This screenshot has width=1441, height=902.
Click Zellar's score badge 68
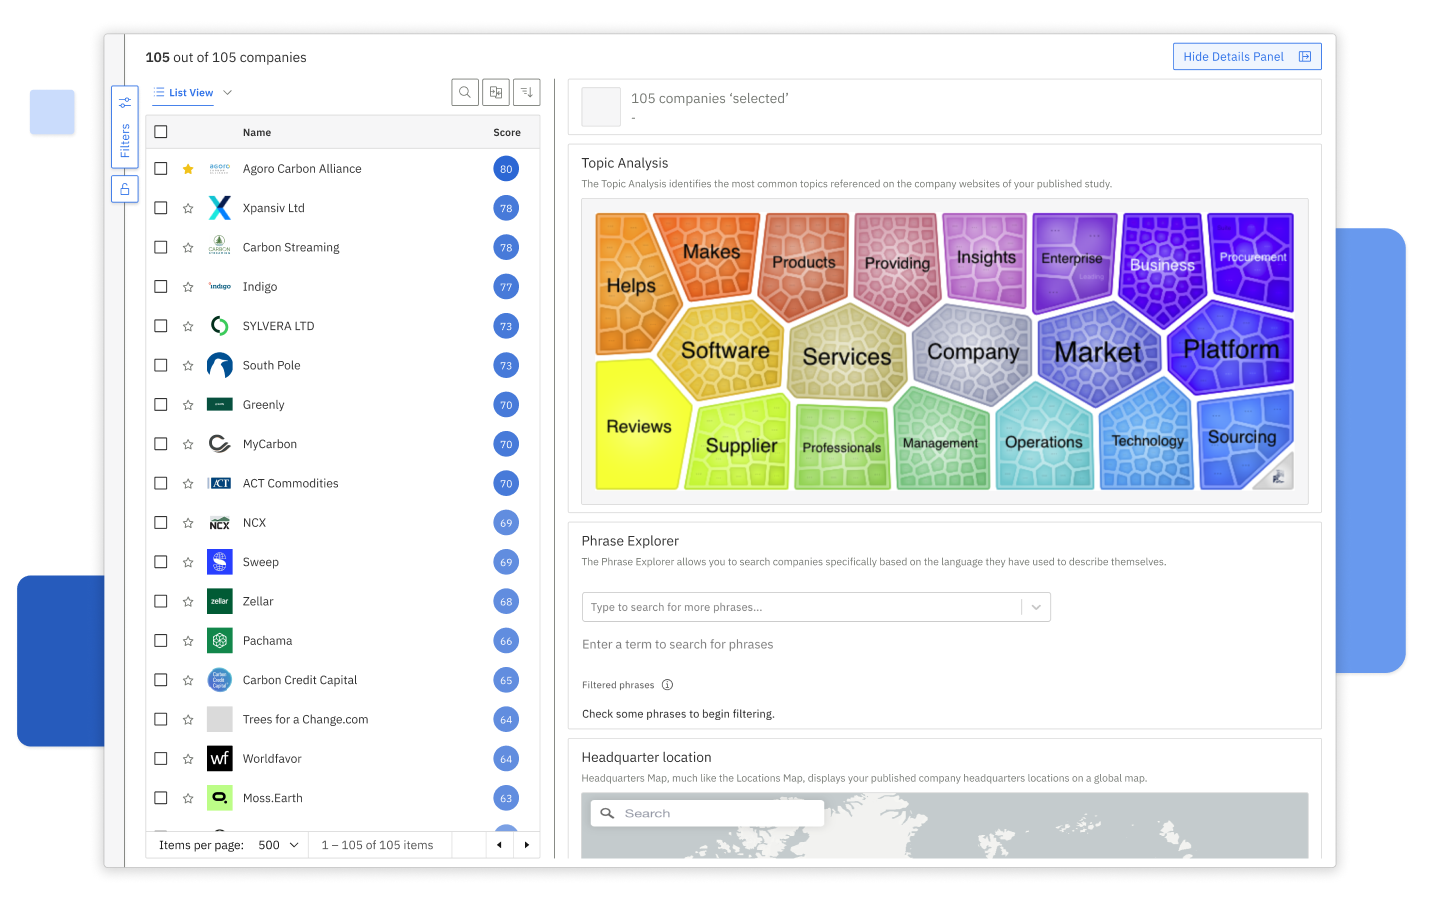[x=506, y=602]
